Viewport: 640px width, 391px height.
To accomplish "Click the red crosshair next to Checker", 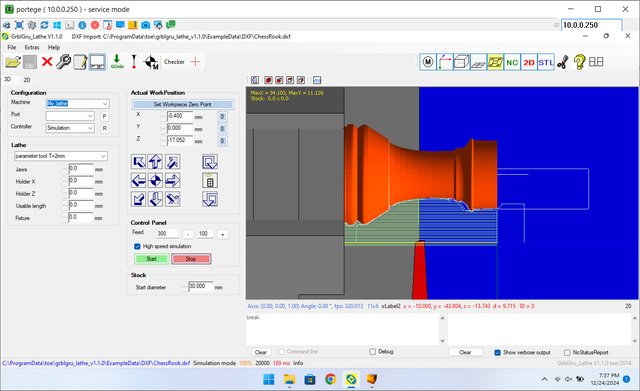I will click(x=196, y=62).
